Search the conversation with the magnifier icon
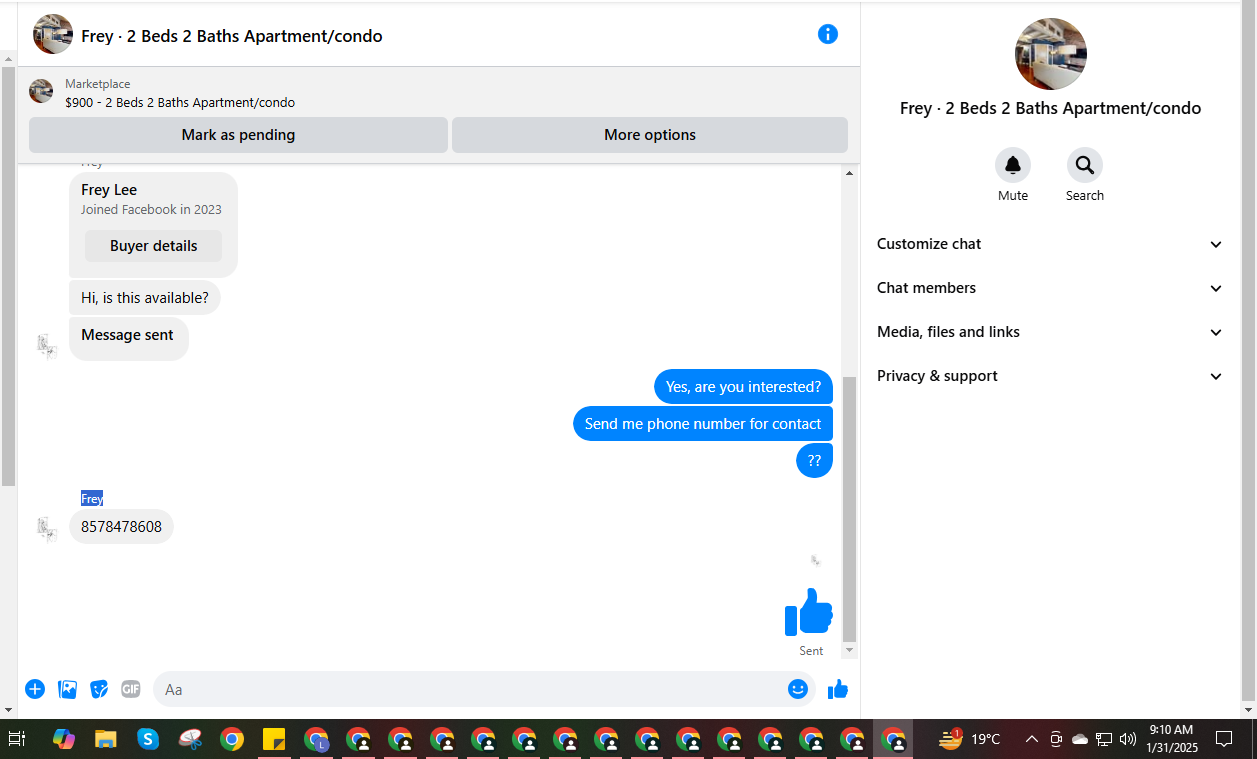Image resolution: width=1257 pixels, height=759 pixels. pos(1085,165)
